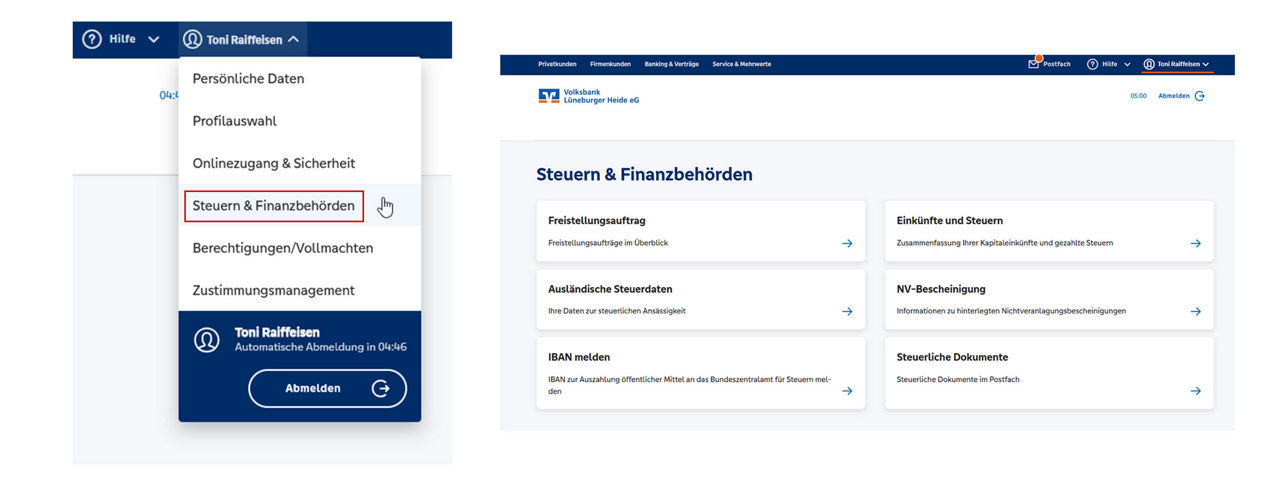Open Berechtigungen/Vollmachten menu entry
1280x486 pixels.
[300, 248]
